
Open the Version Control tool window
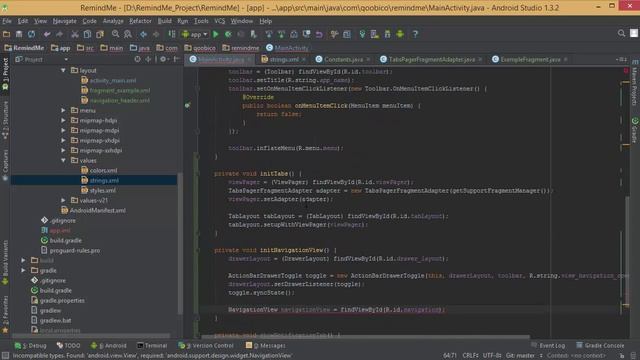coord(207,345)
